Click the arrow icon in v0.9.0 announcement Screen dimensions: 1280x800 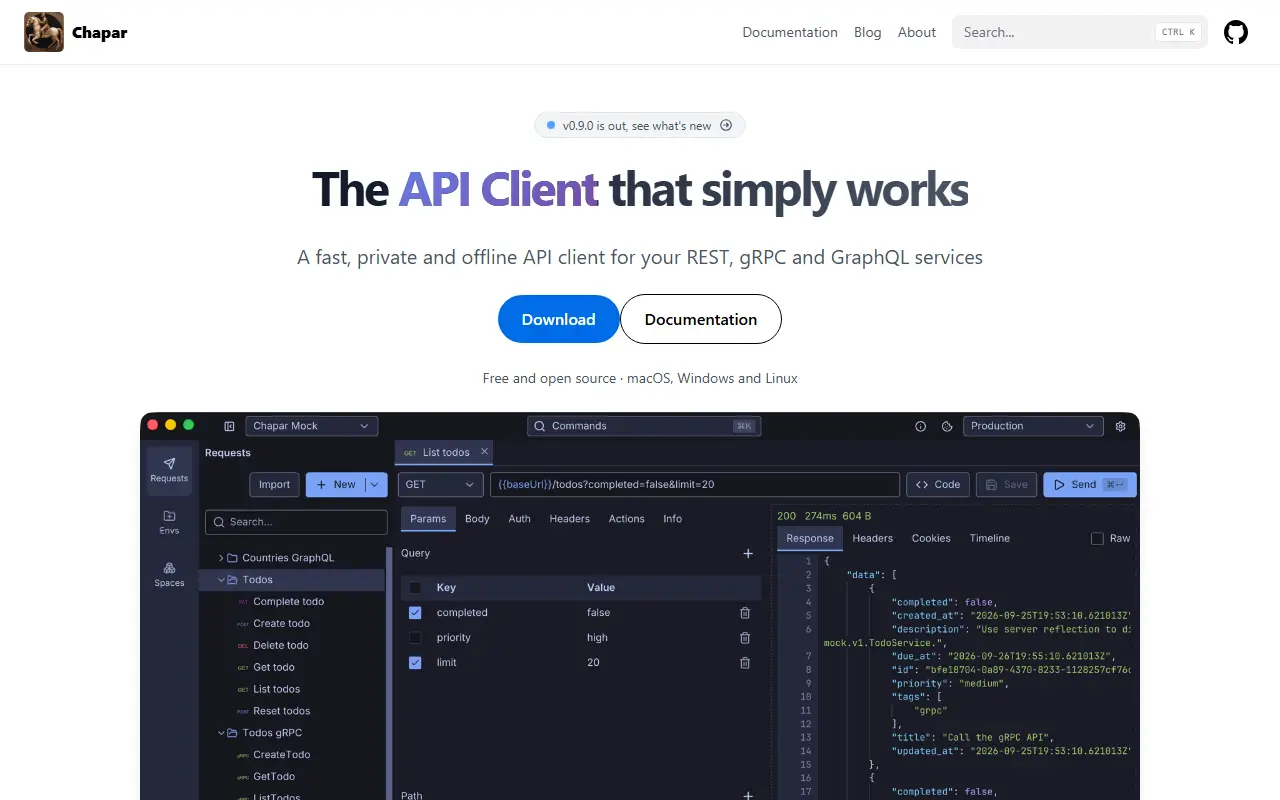point(726,126)
